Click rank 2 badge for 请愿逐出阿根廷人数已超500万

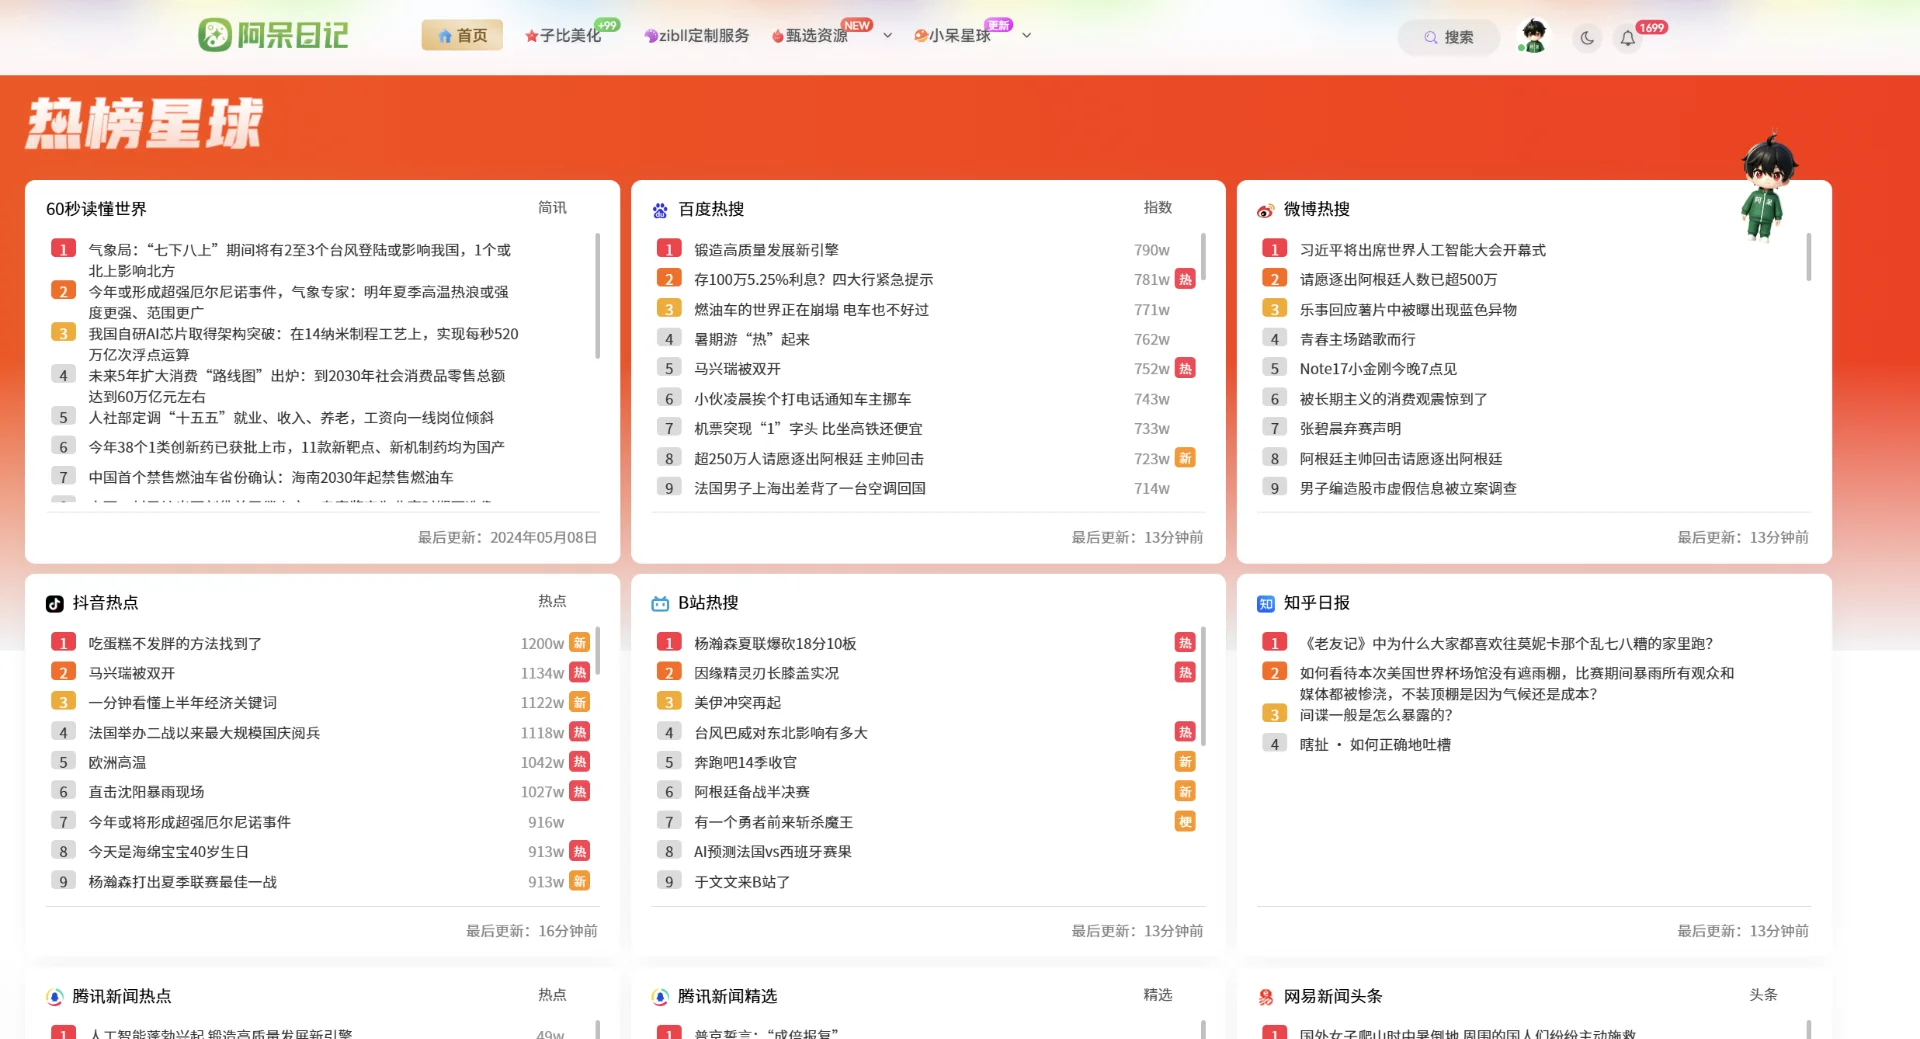(x=1274, y=279)
